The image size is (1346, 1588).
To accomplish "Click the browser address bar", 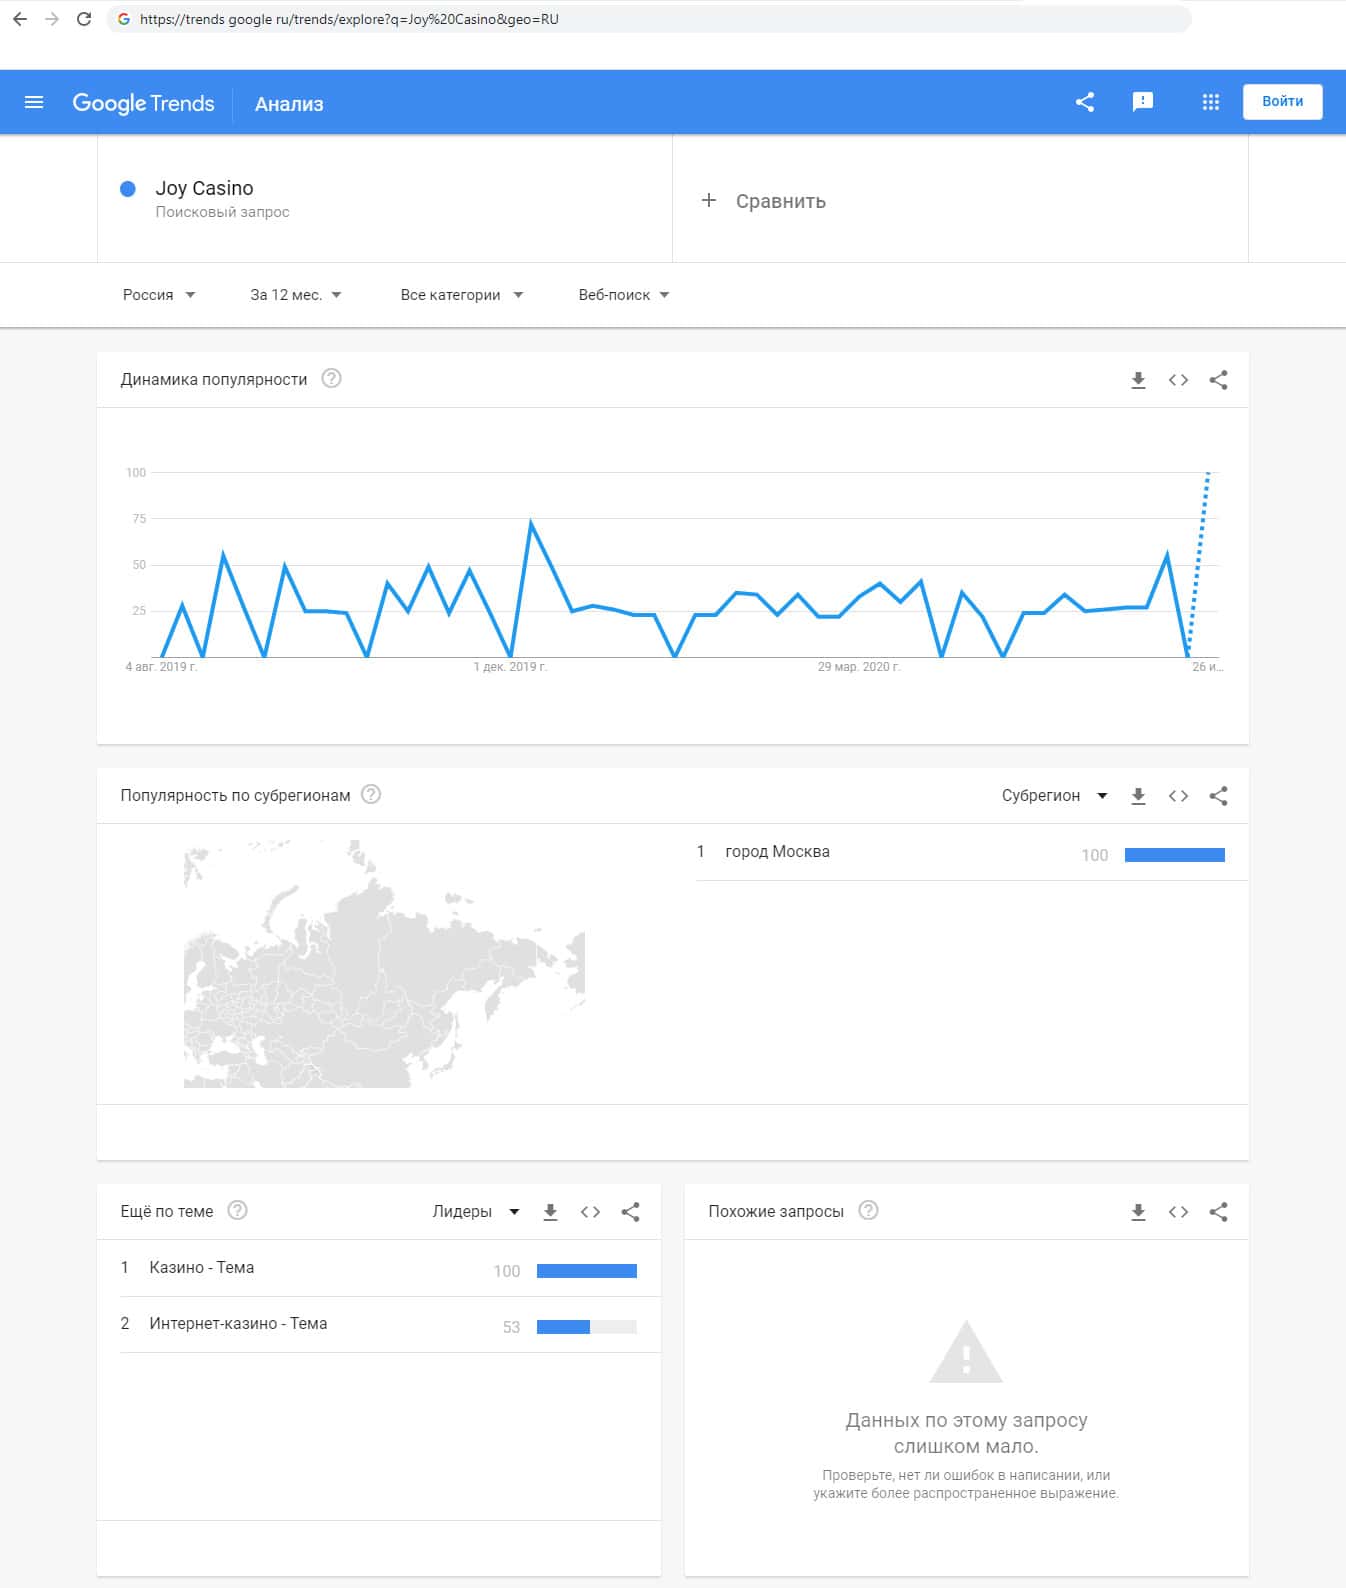I will 650,19.
